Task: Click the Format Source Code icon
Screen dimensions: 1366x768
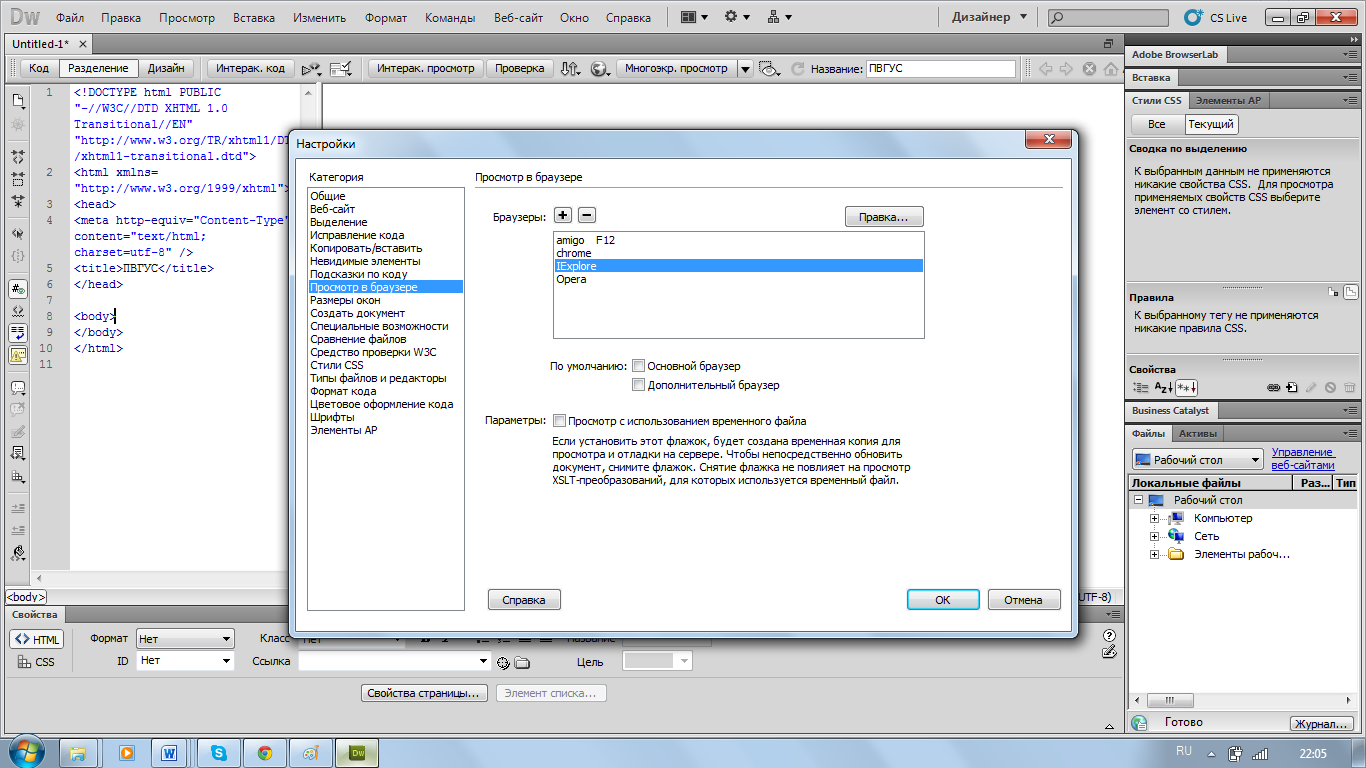Action: 18,552
